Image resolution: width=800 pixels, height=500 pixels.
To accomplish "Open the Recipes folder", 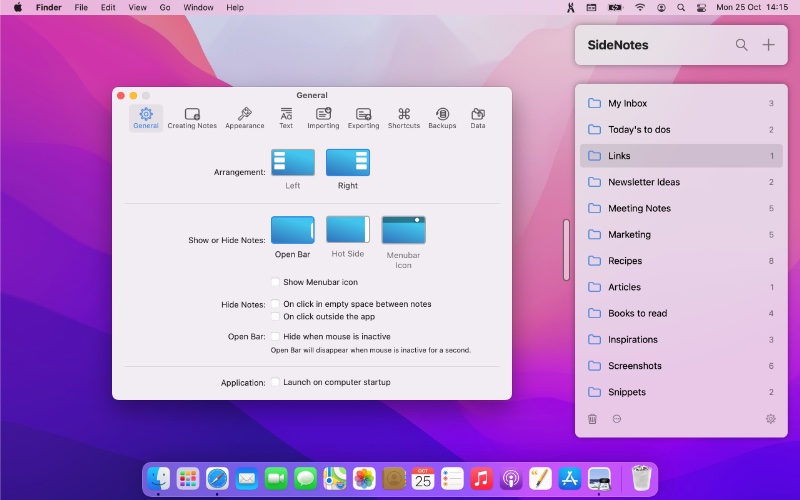I will (x=681, y=261).
